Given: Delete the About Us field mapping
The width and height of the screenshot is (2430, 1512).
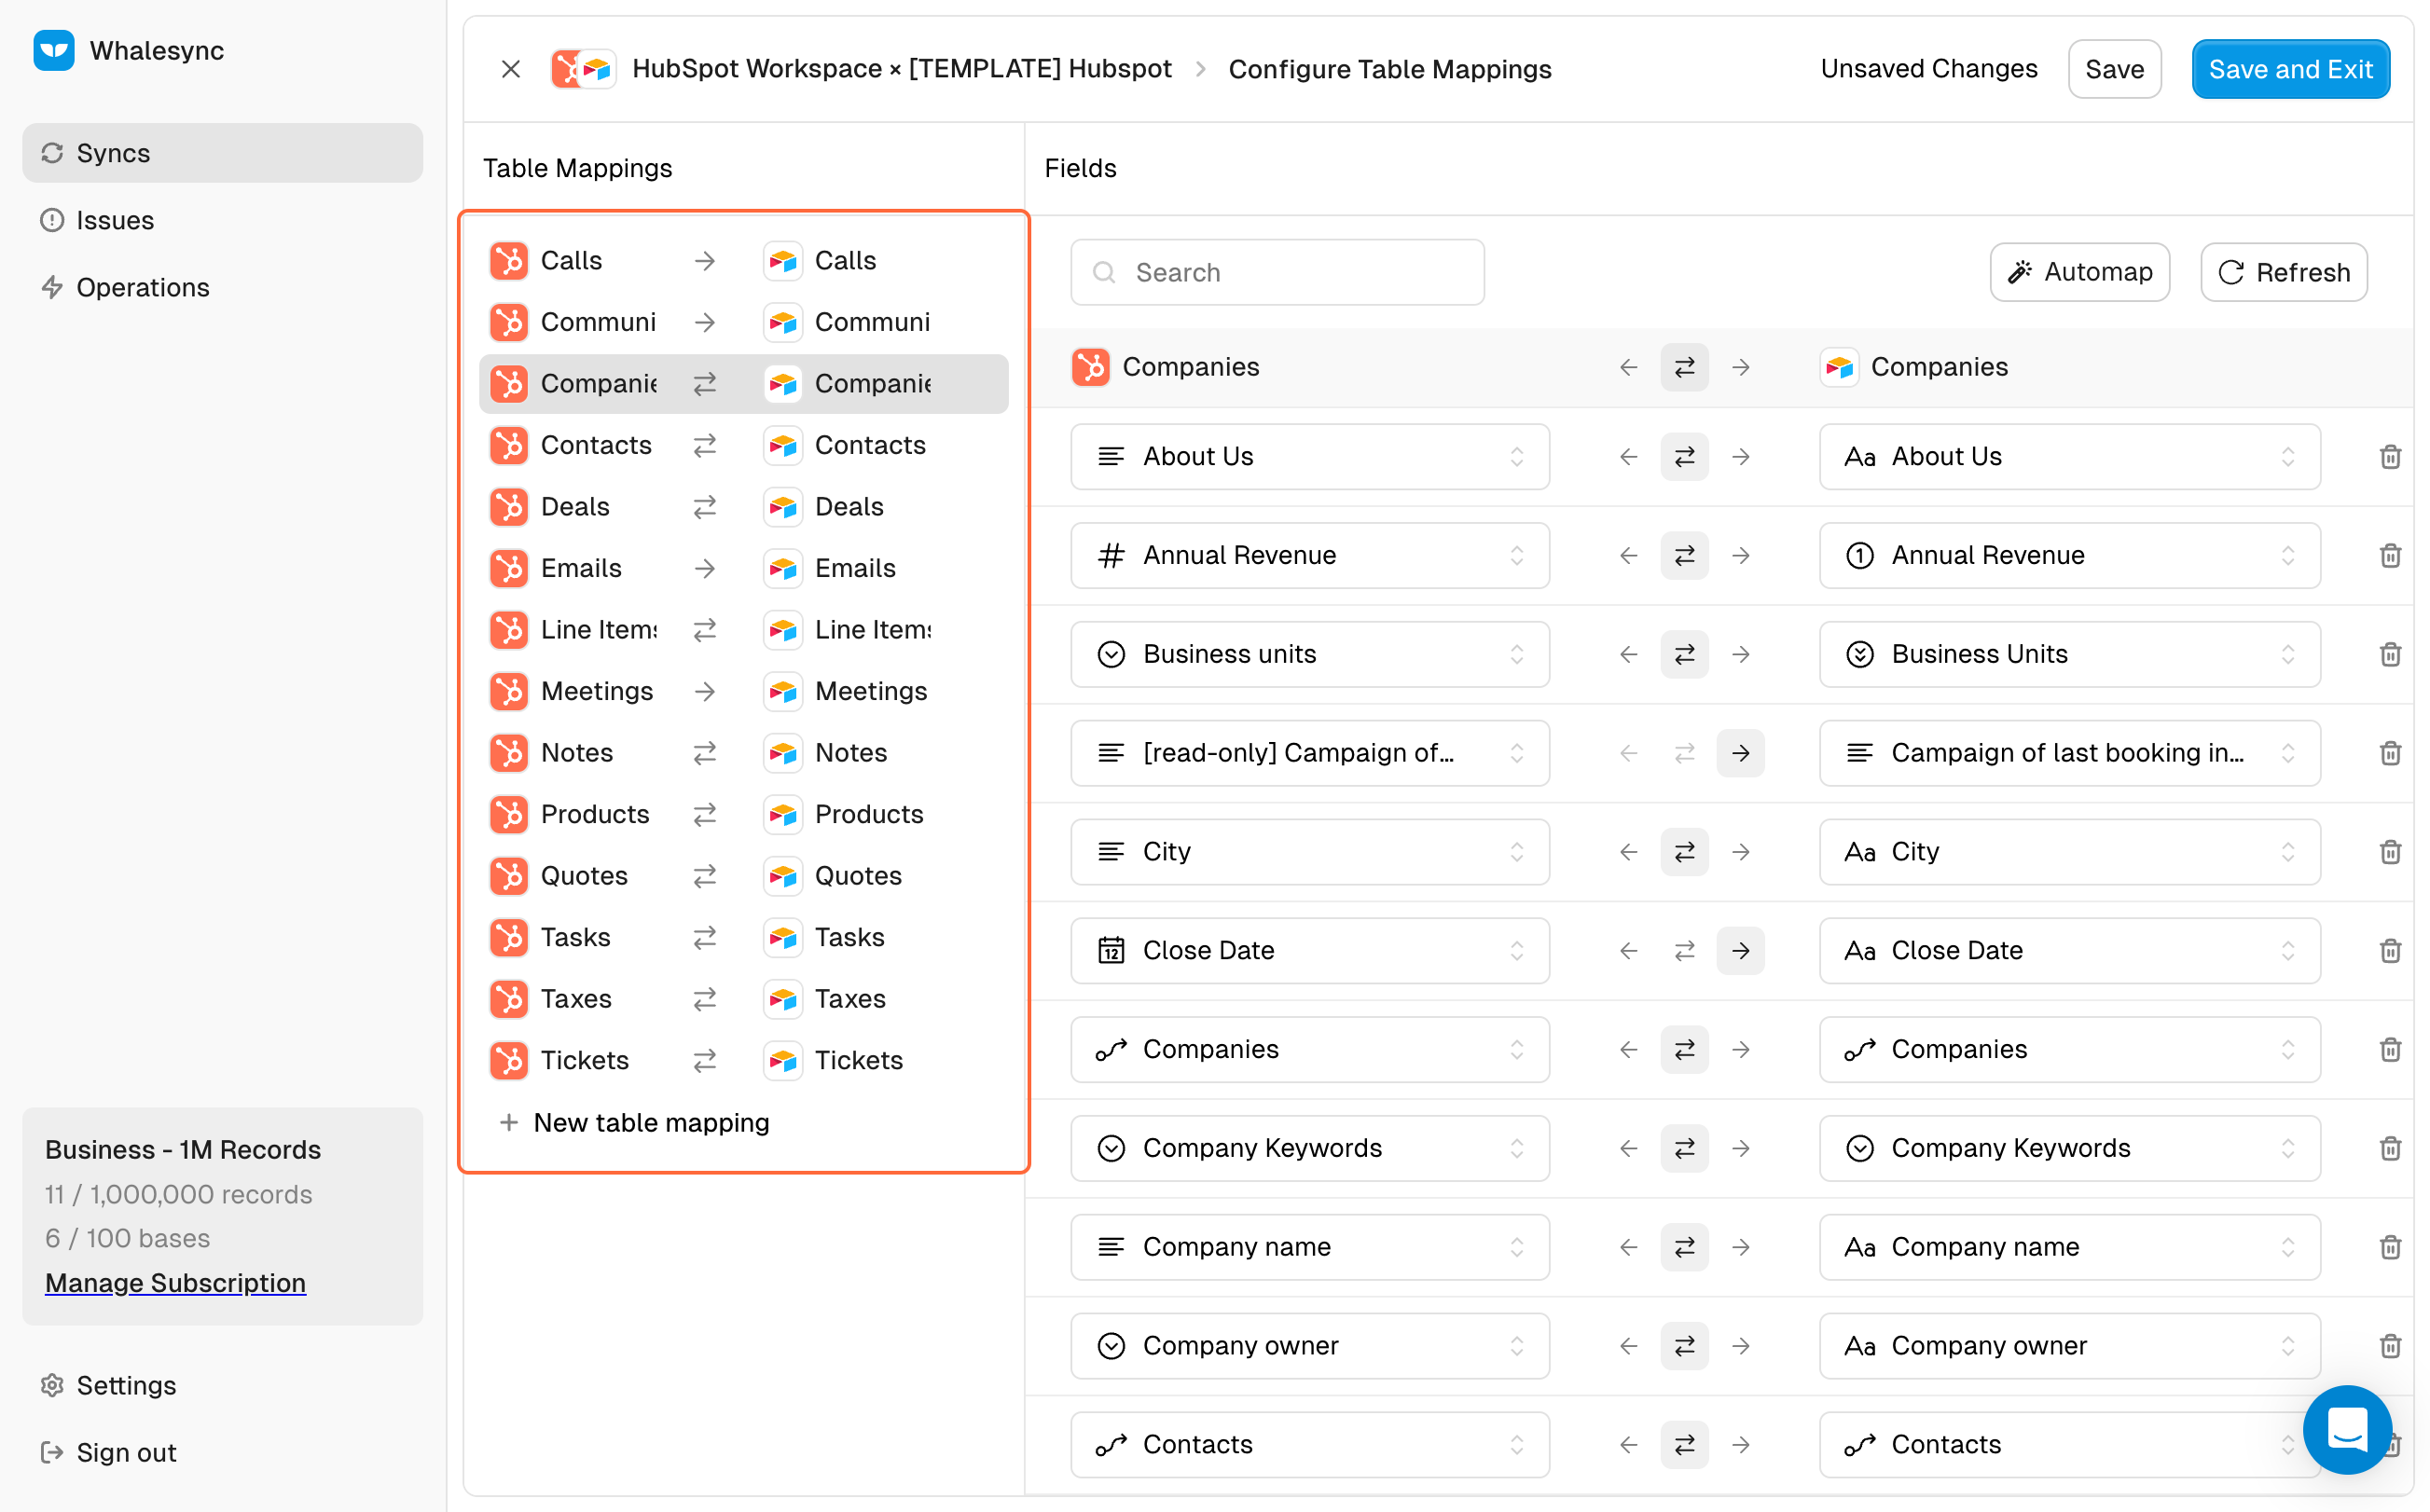Looking at the screenshot, I should pos(2389,457).
